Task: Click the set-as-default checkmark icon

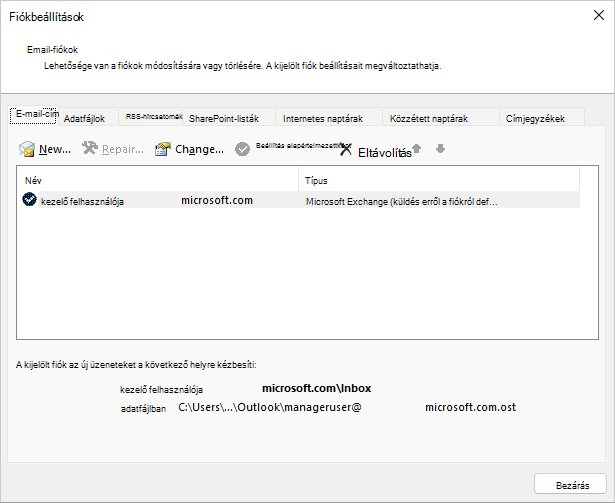Action: click(242, 149)
